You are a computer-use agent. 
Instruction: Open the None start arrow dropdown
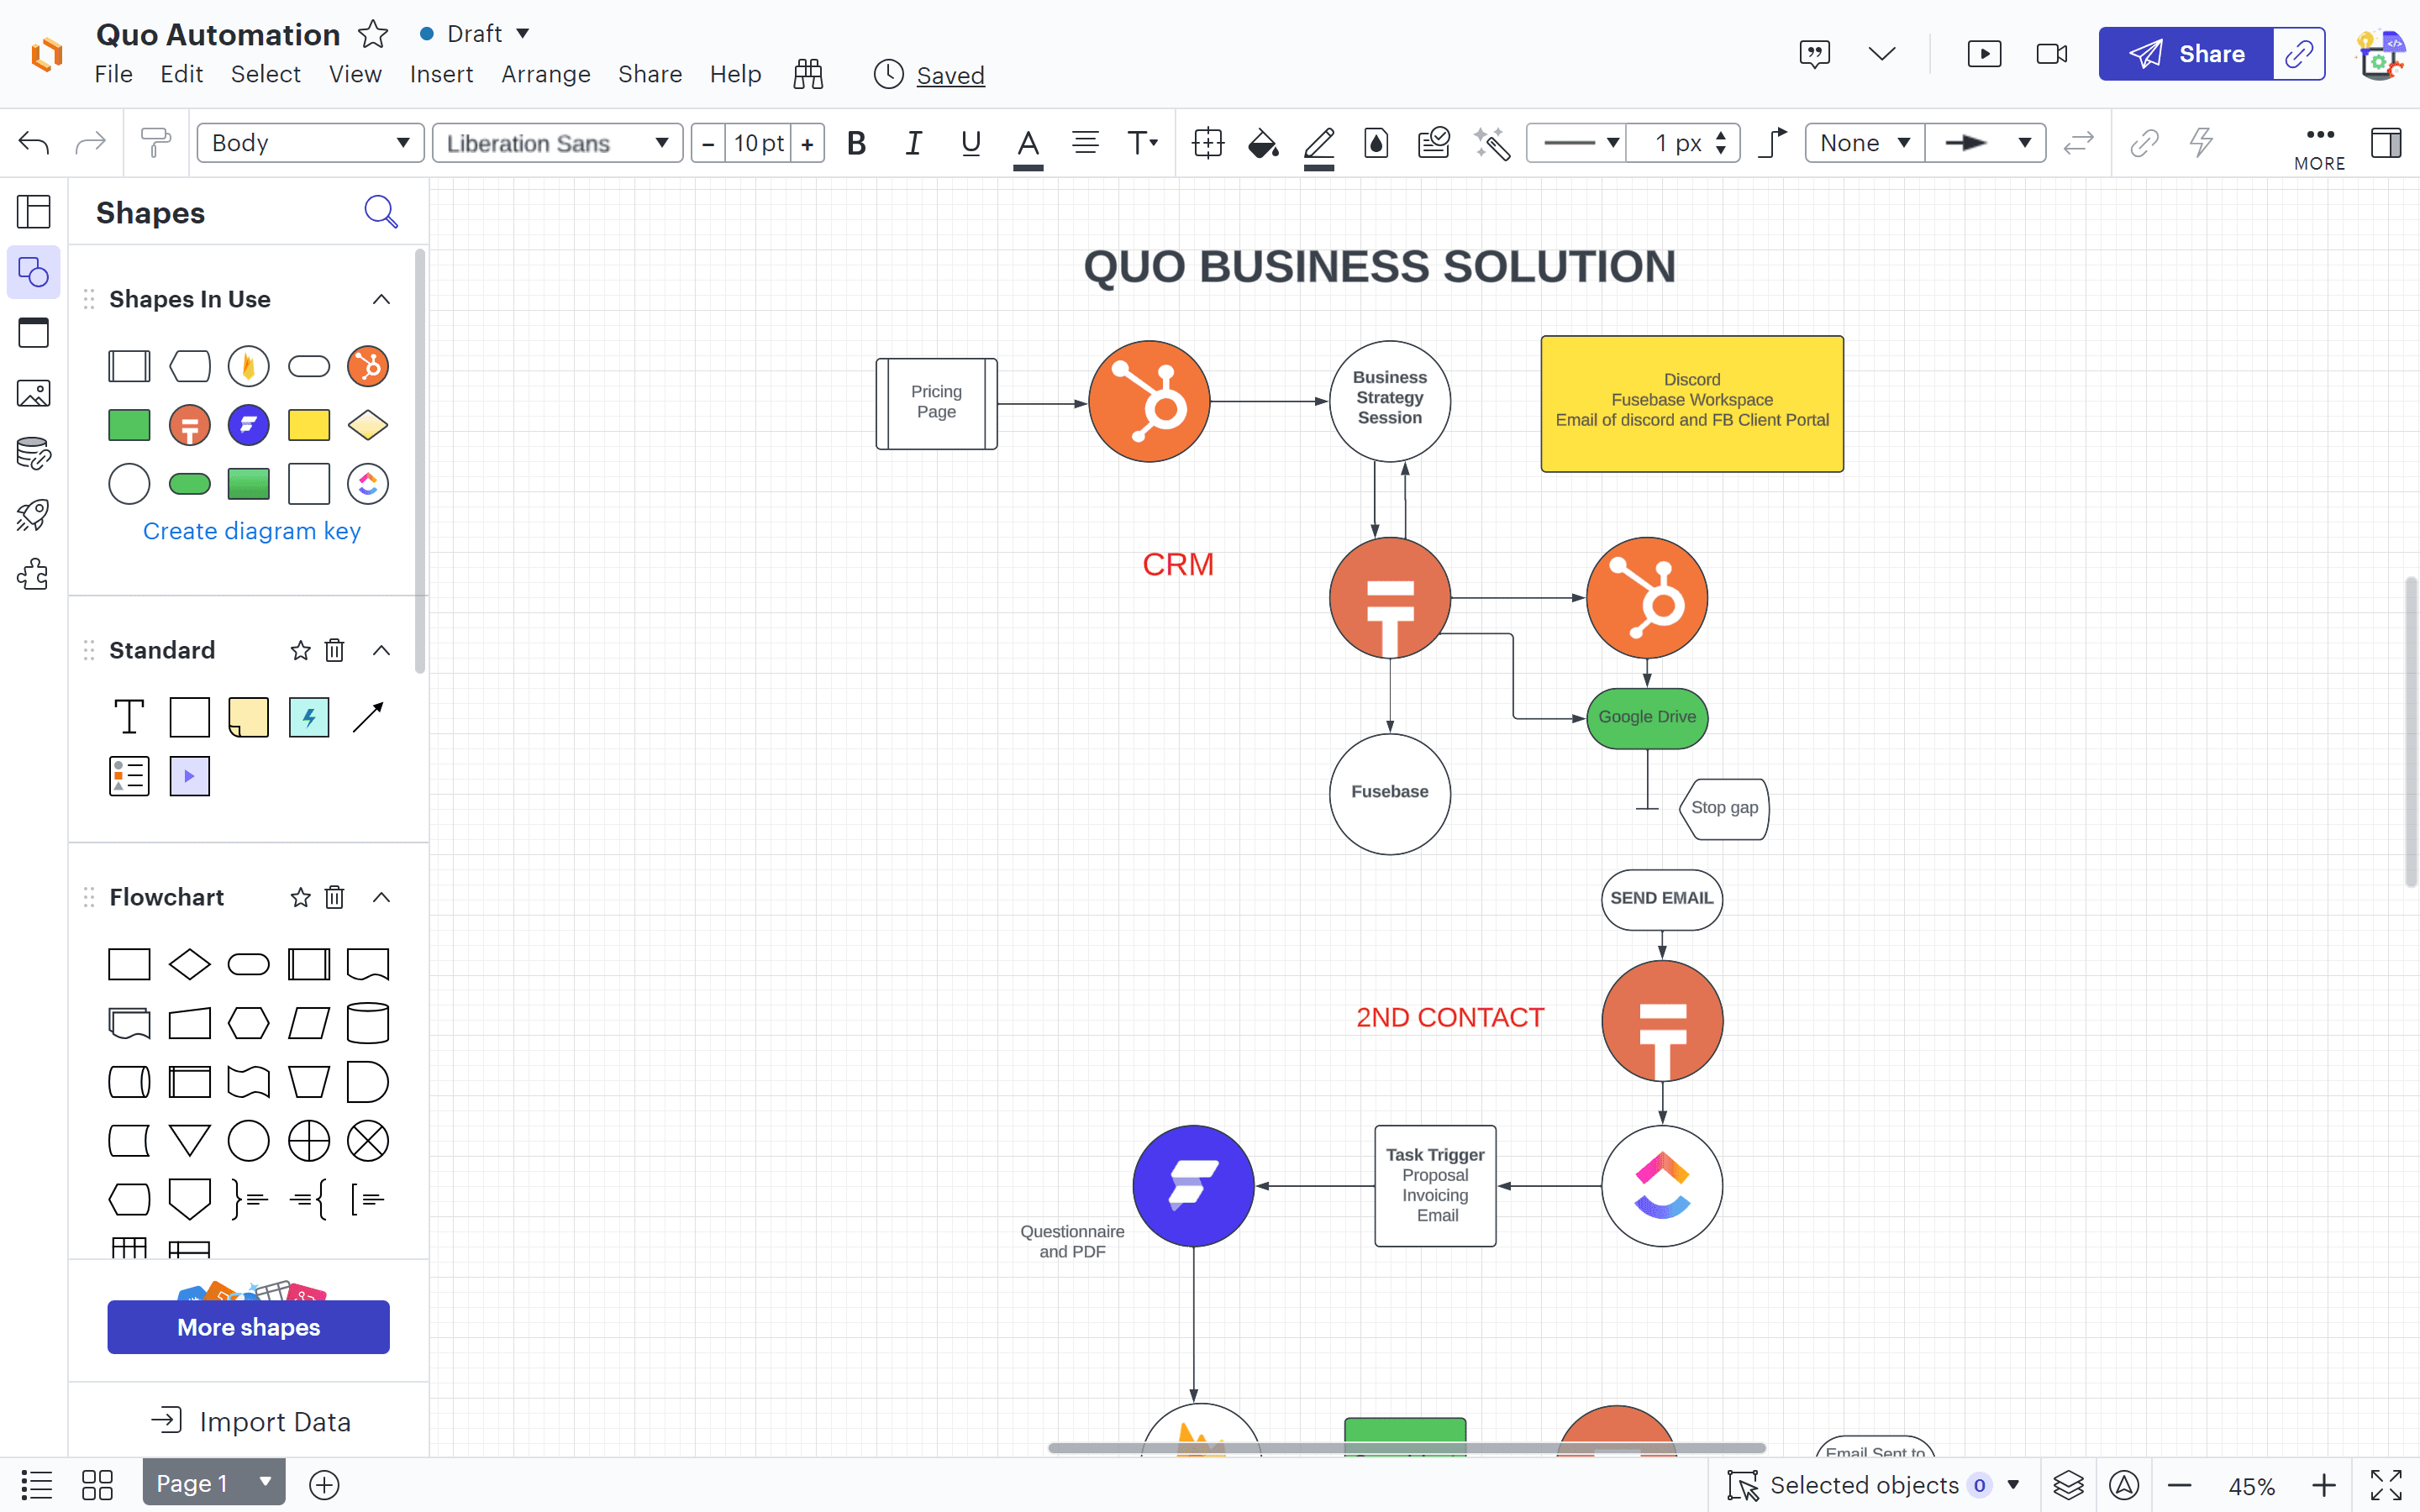click(x=1865, y=143)
